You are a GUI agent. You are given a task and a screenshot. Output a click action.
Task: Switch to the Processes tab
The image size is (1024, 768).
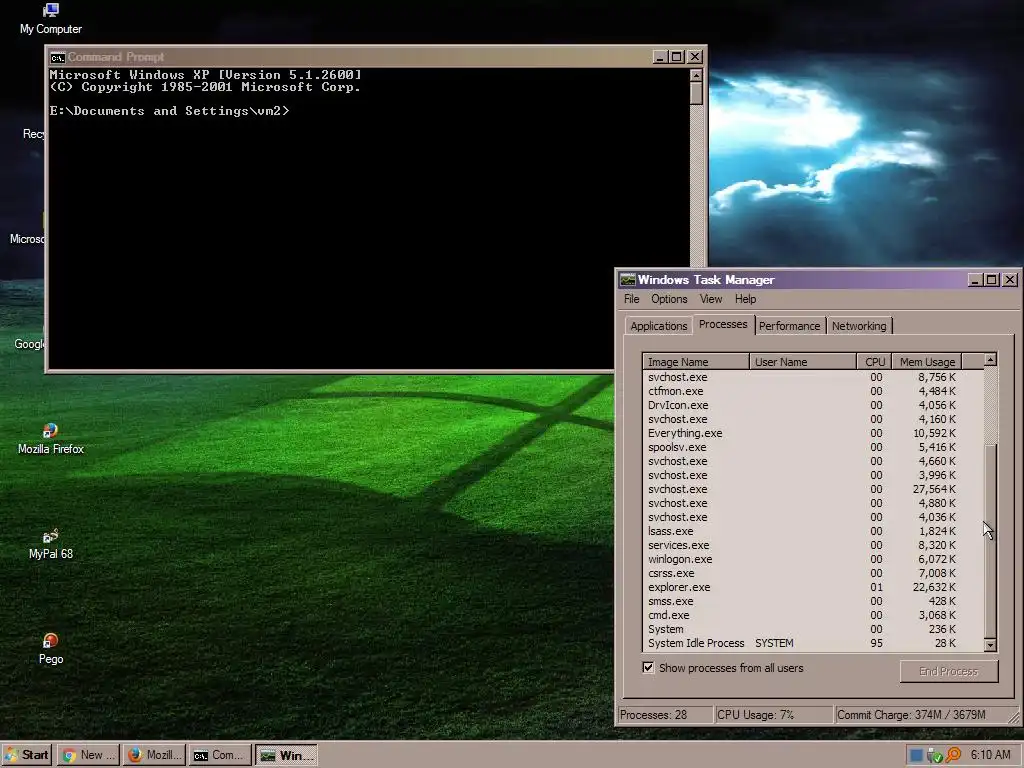point(723,325)
